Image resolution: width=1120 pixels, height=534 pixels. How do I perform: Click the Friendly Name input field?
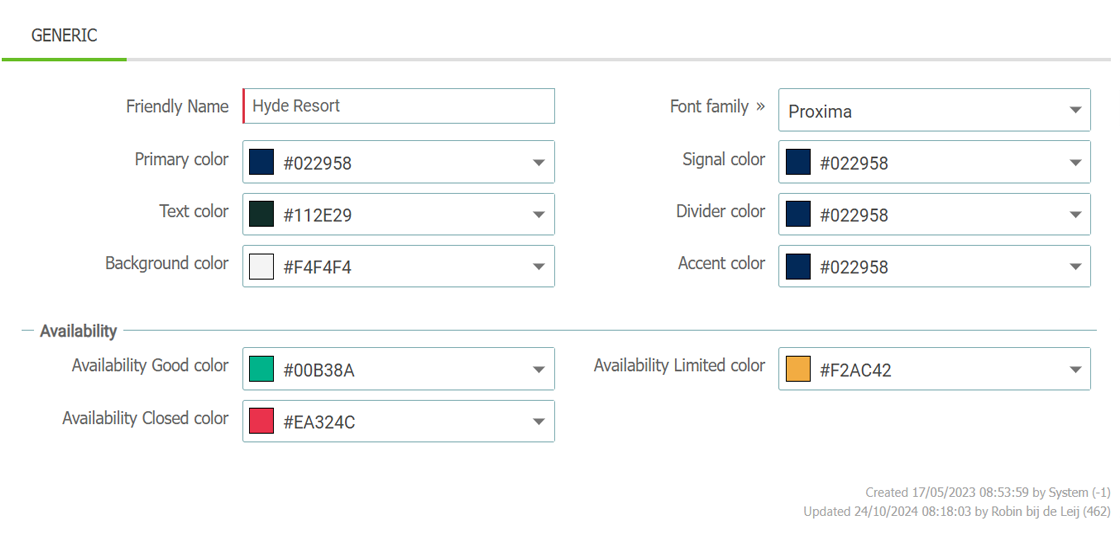[399, 106]
